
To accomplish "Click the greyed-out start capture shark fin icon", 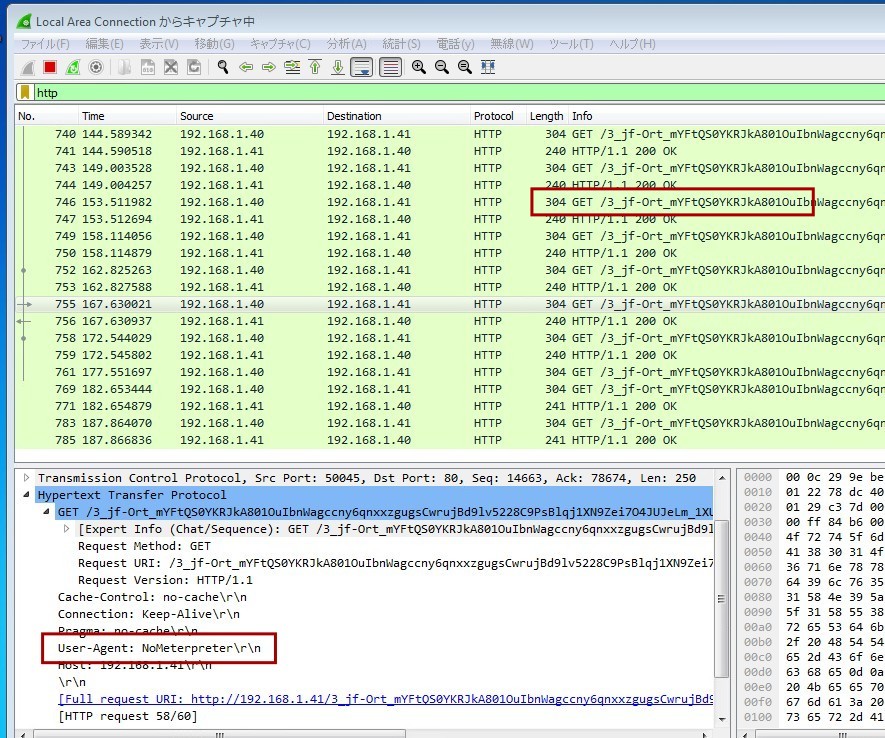I will tap(27, 68).
